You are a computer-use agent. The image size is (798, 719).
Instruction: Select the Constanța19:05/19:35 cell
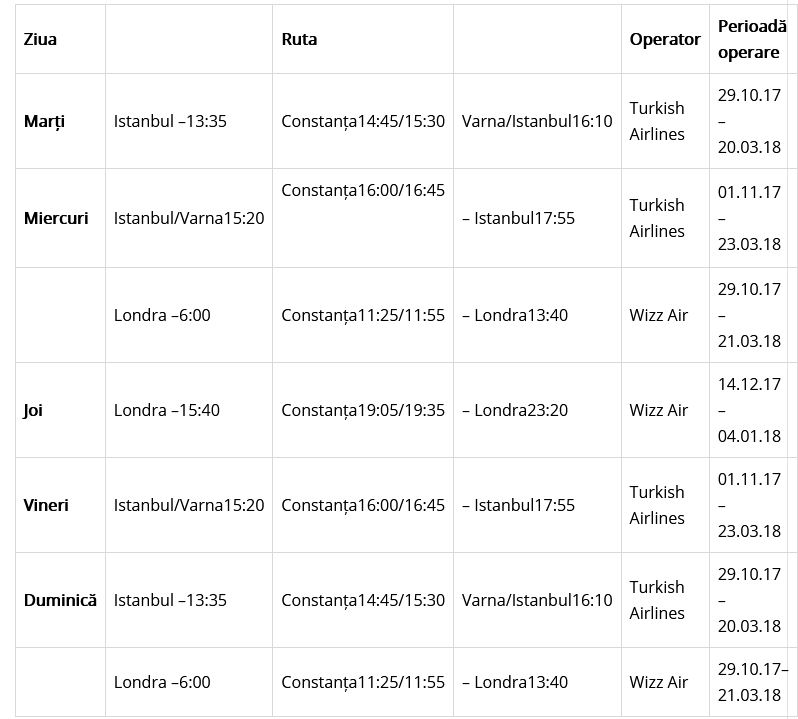[363, 410]
